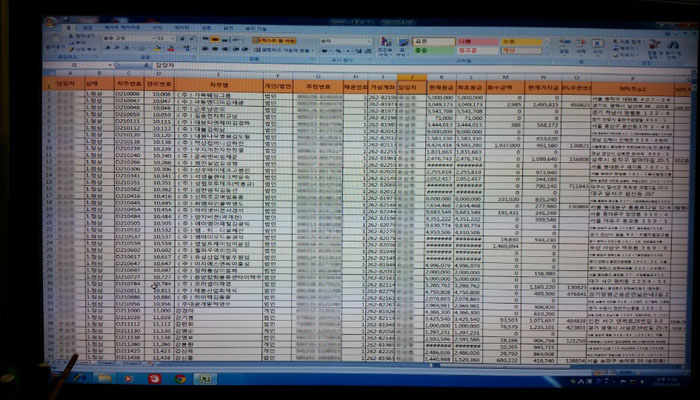The image size is (700, 400).
Task: Click the yellow Fill Color bucket icon
Action: coord(157,48)
